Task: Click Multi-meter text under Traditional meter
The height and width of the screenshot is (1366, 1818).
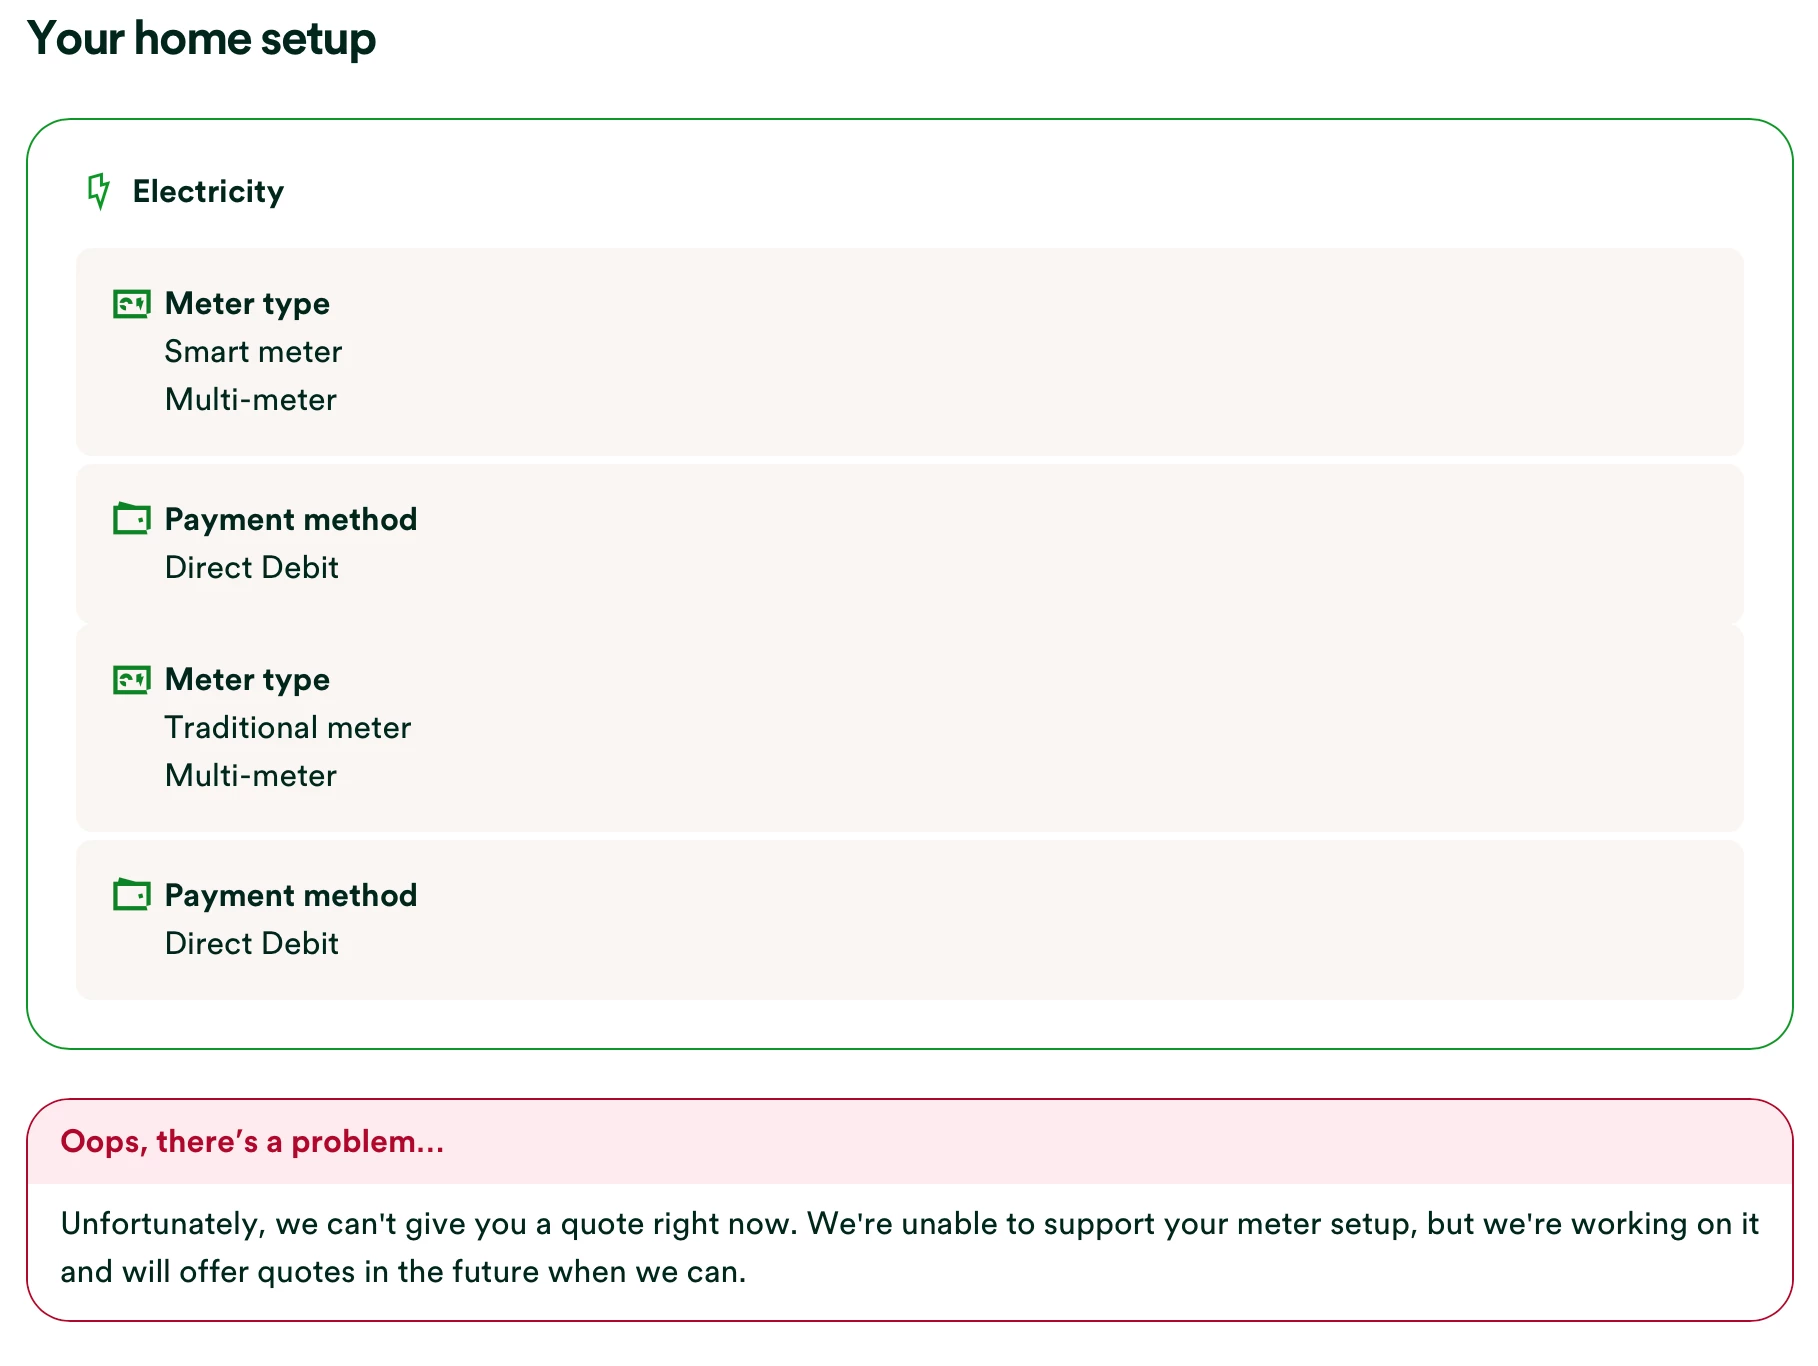Action: pos(250,776)
